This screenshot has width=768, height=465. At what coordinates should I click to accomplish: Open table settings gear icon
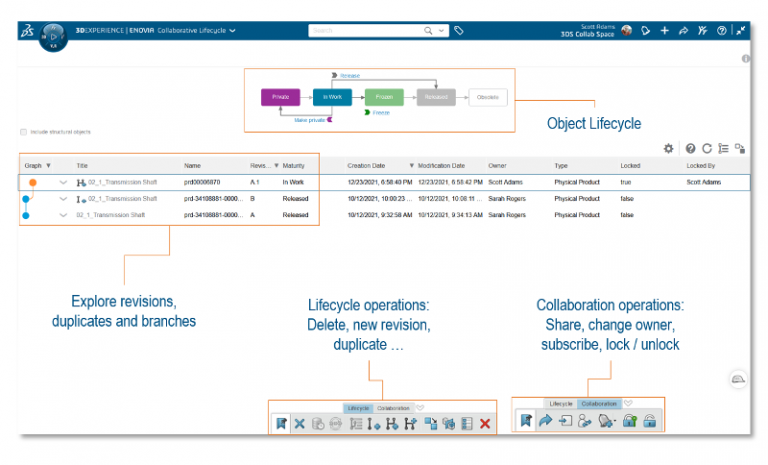pos(669,148)
